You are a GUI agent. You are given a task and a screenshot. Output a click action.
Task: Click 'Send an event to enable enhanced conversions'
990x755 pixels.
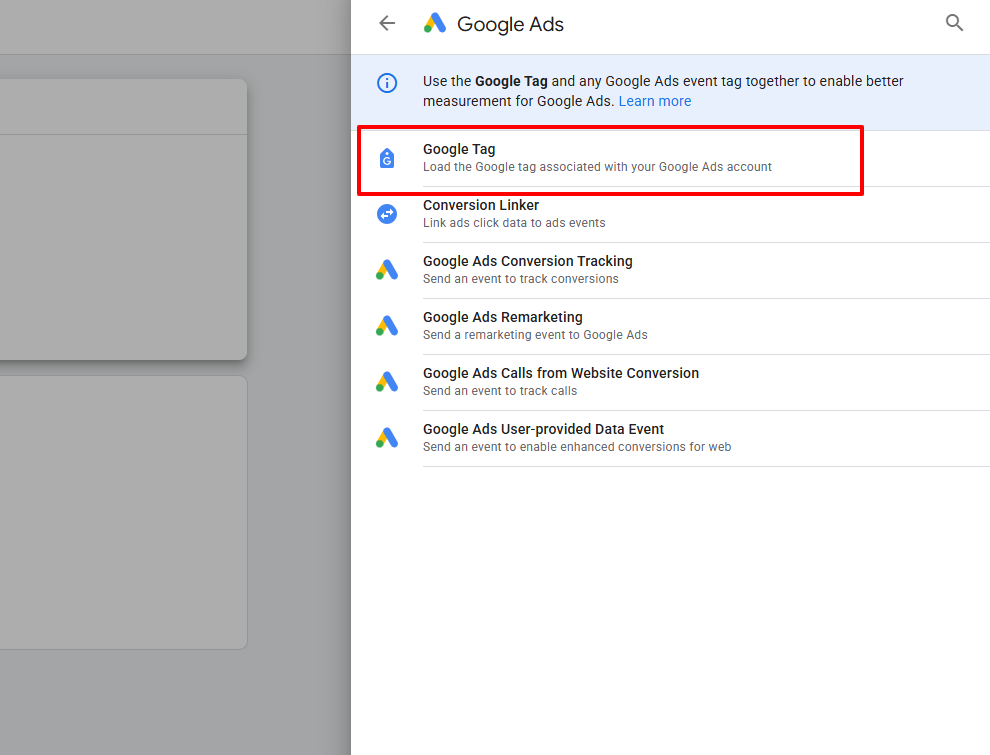[x=577, y=447]
